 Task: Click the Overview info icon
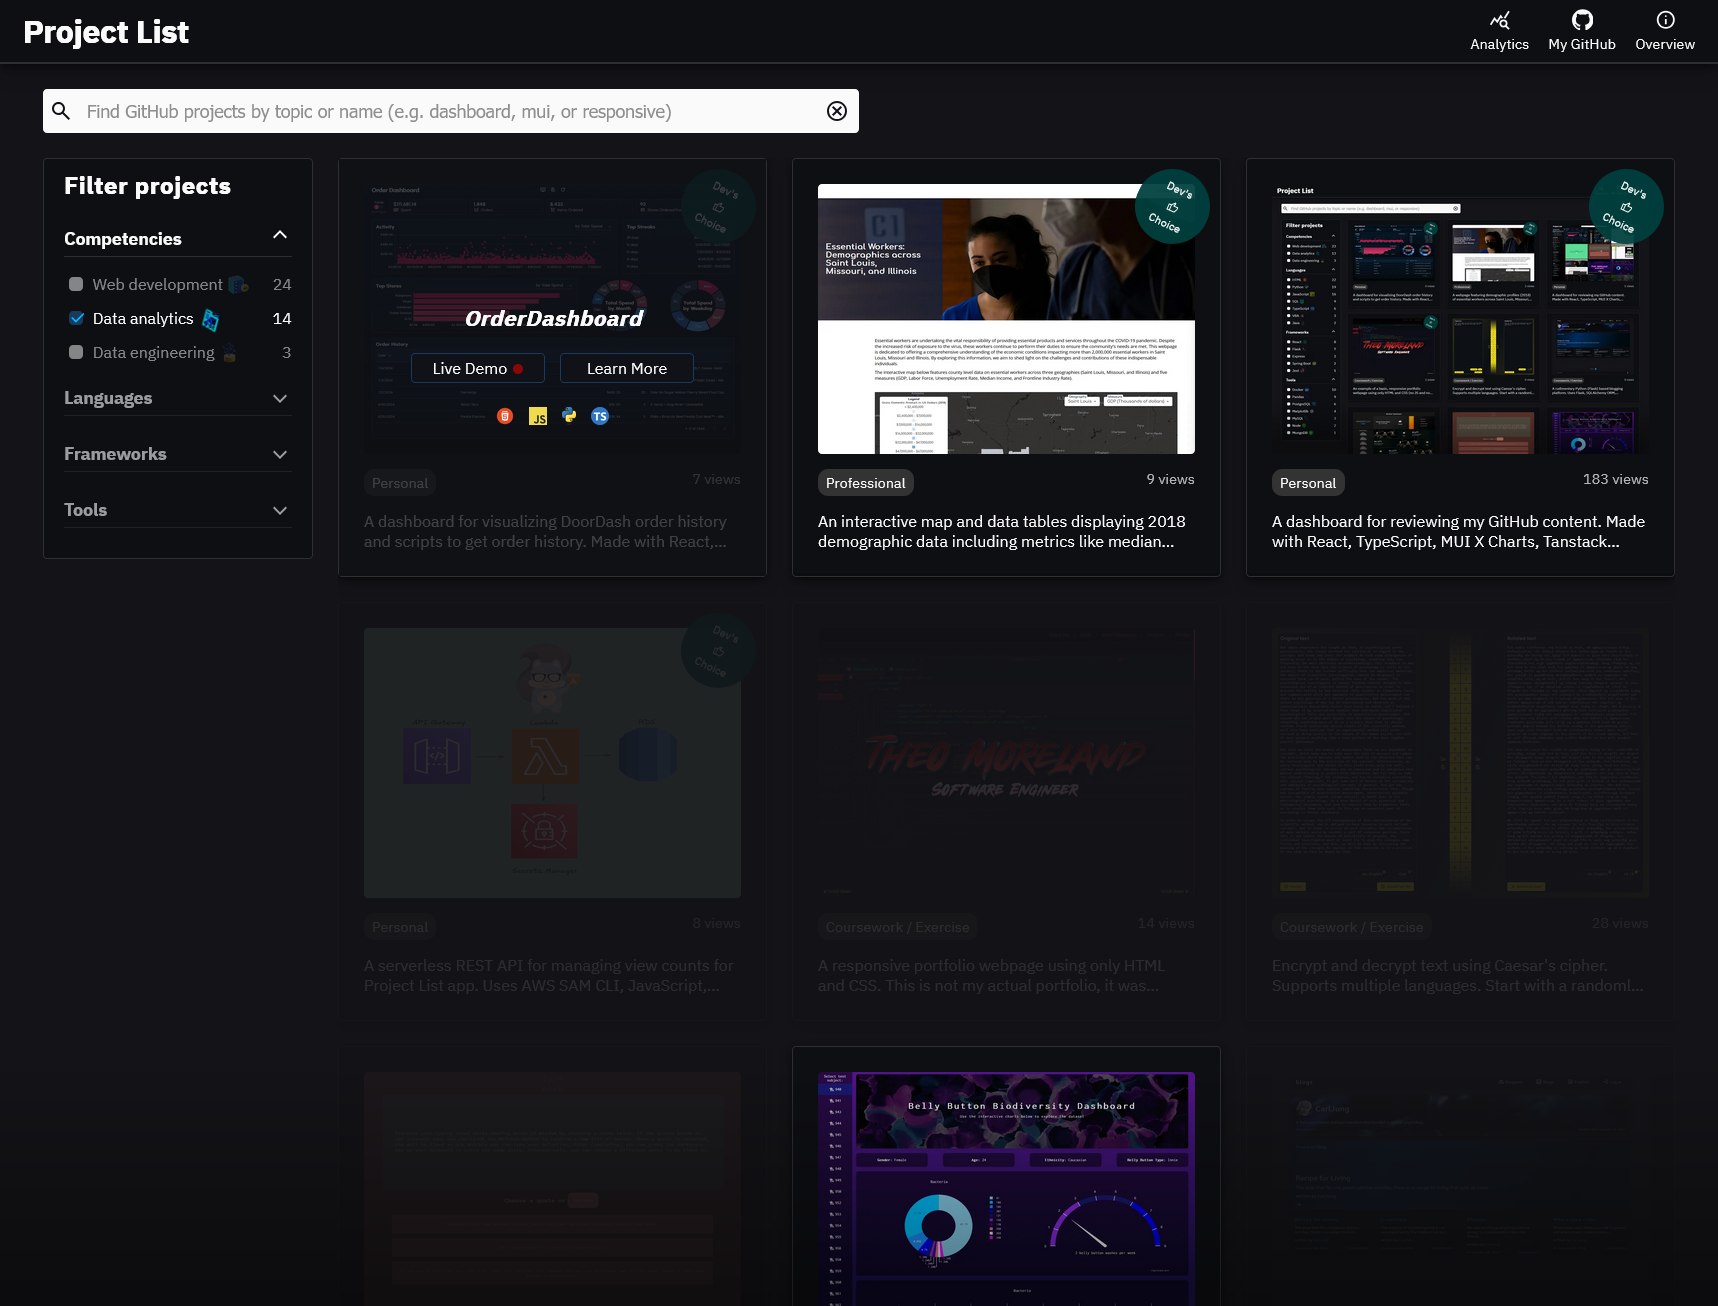pyautogui.click(x=1664, y=21)
